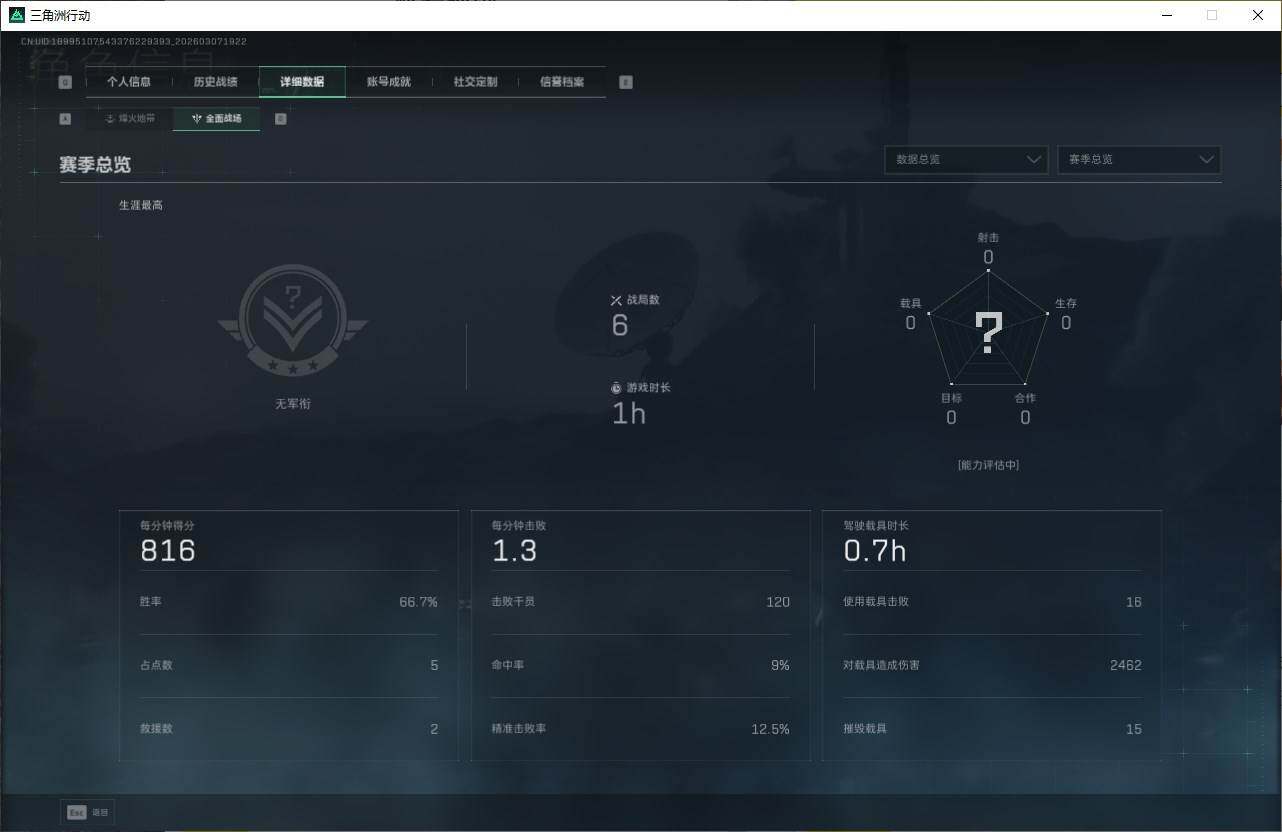Close the 三角洲行动 window
The width and height of the screenshot is (1282, 832).
coord(1257,15)
